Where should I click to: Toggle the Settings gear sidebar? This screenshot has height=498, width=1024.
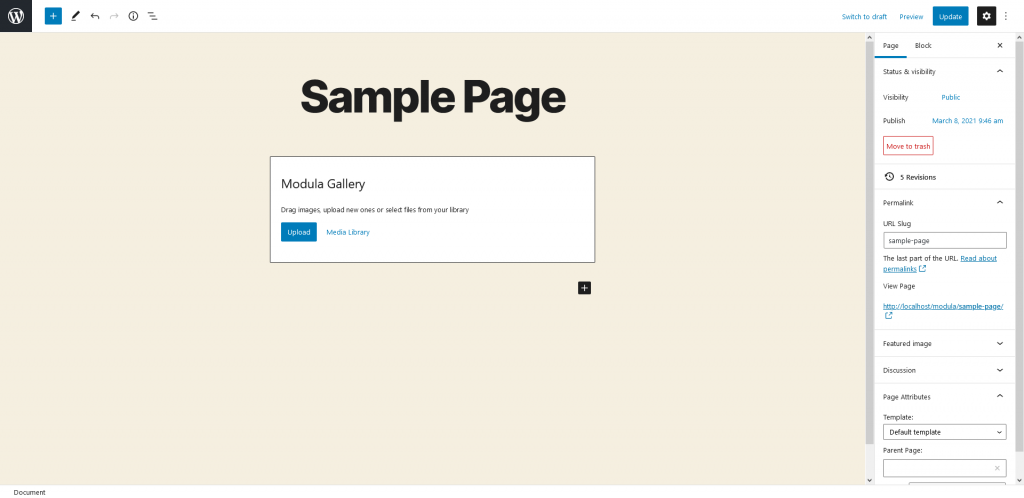[x=986, y=16]
